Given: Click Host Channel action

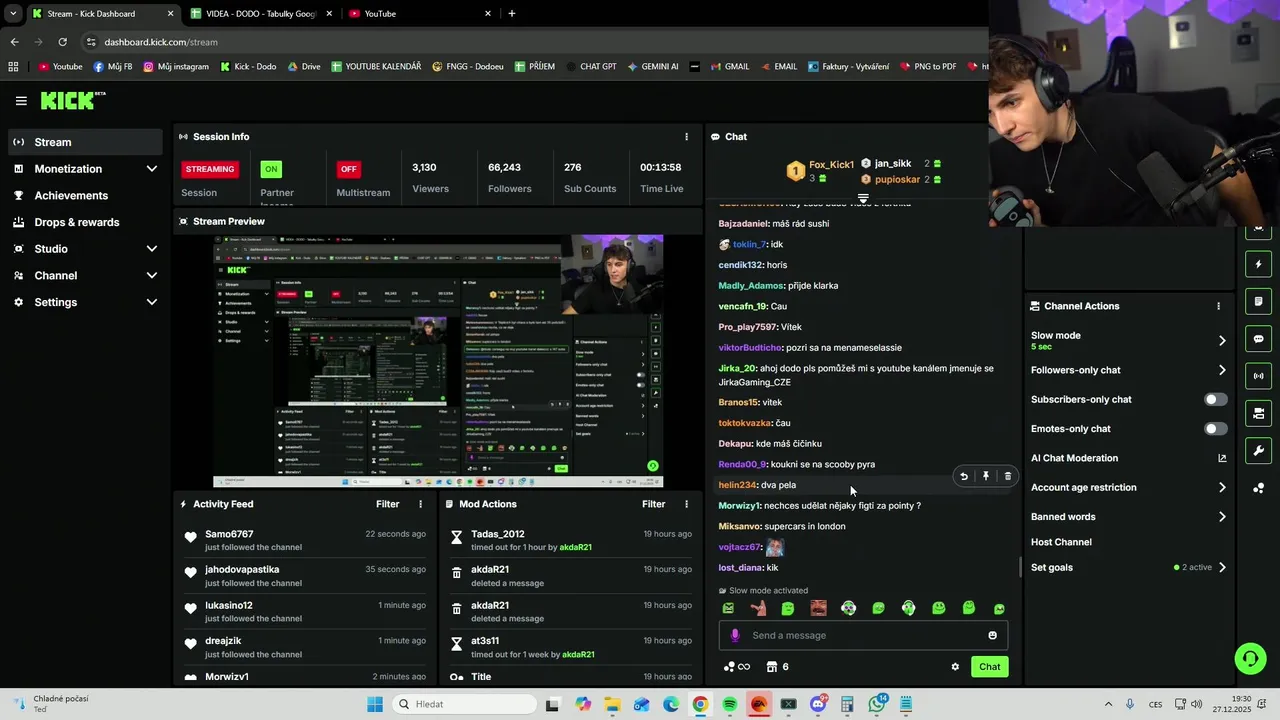Looking at the screenshot, I should (x=1061, y=542).
